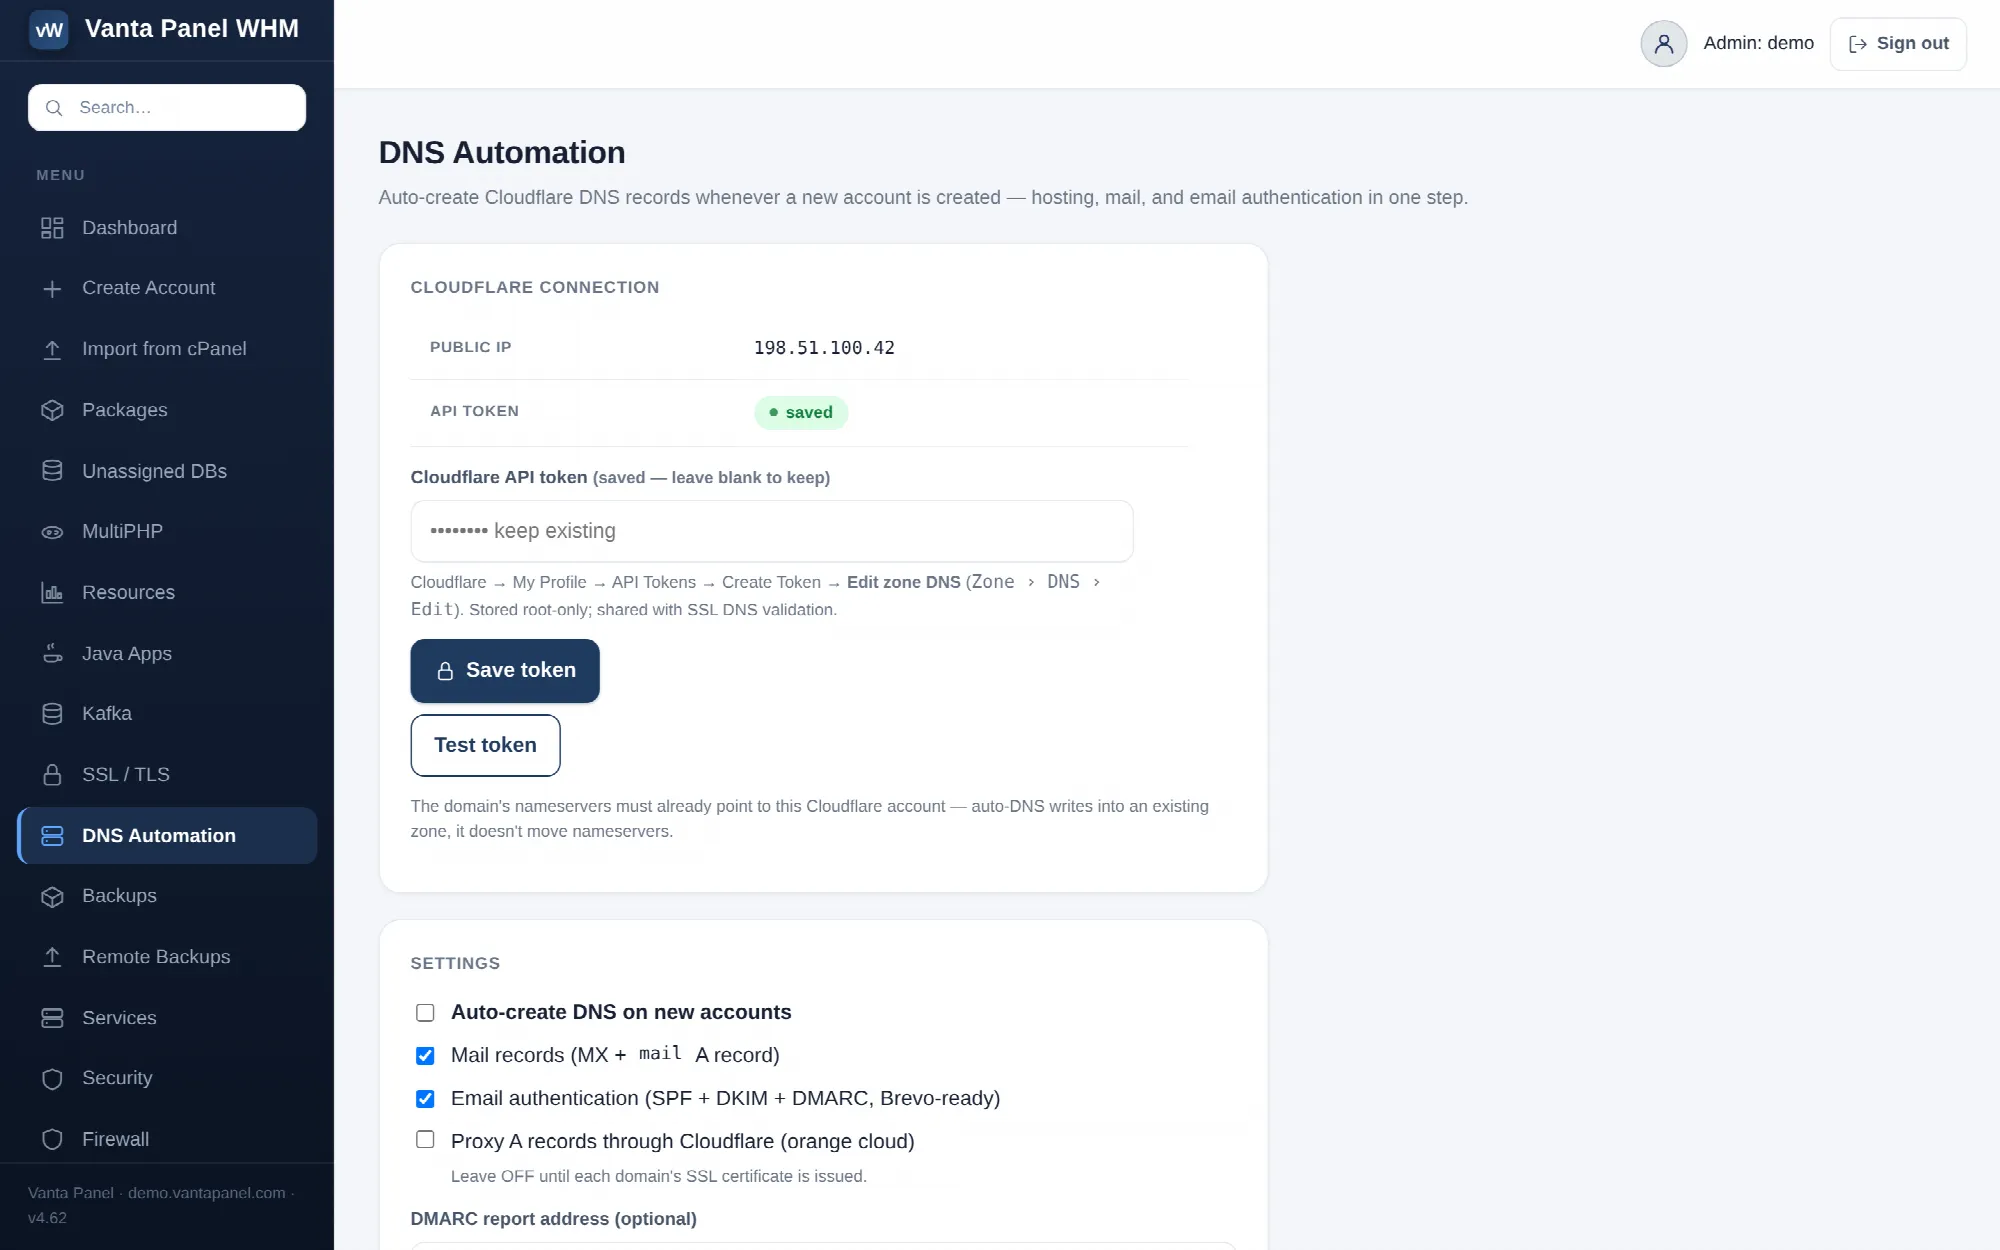Click the footer demo.vantapanel.com text
Screen dimensions: 2000x1250
(207, 1193)
